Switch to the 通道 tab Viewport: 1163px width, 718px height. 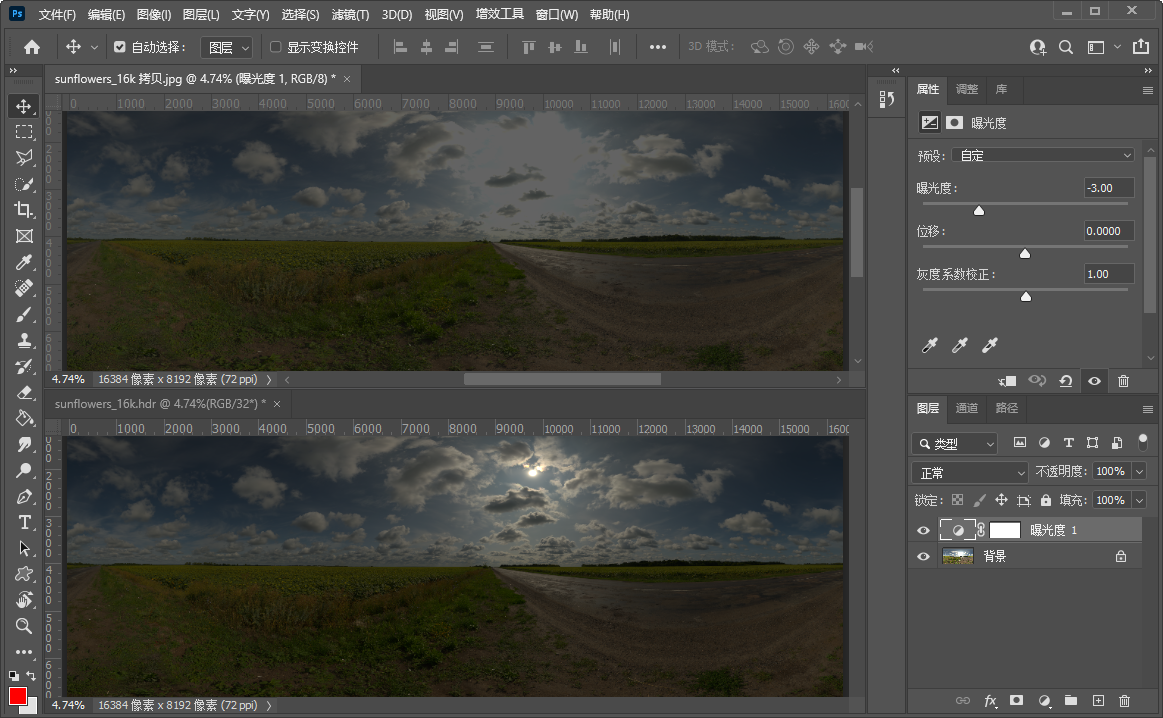(966, 408)
